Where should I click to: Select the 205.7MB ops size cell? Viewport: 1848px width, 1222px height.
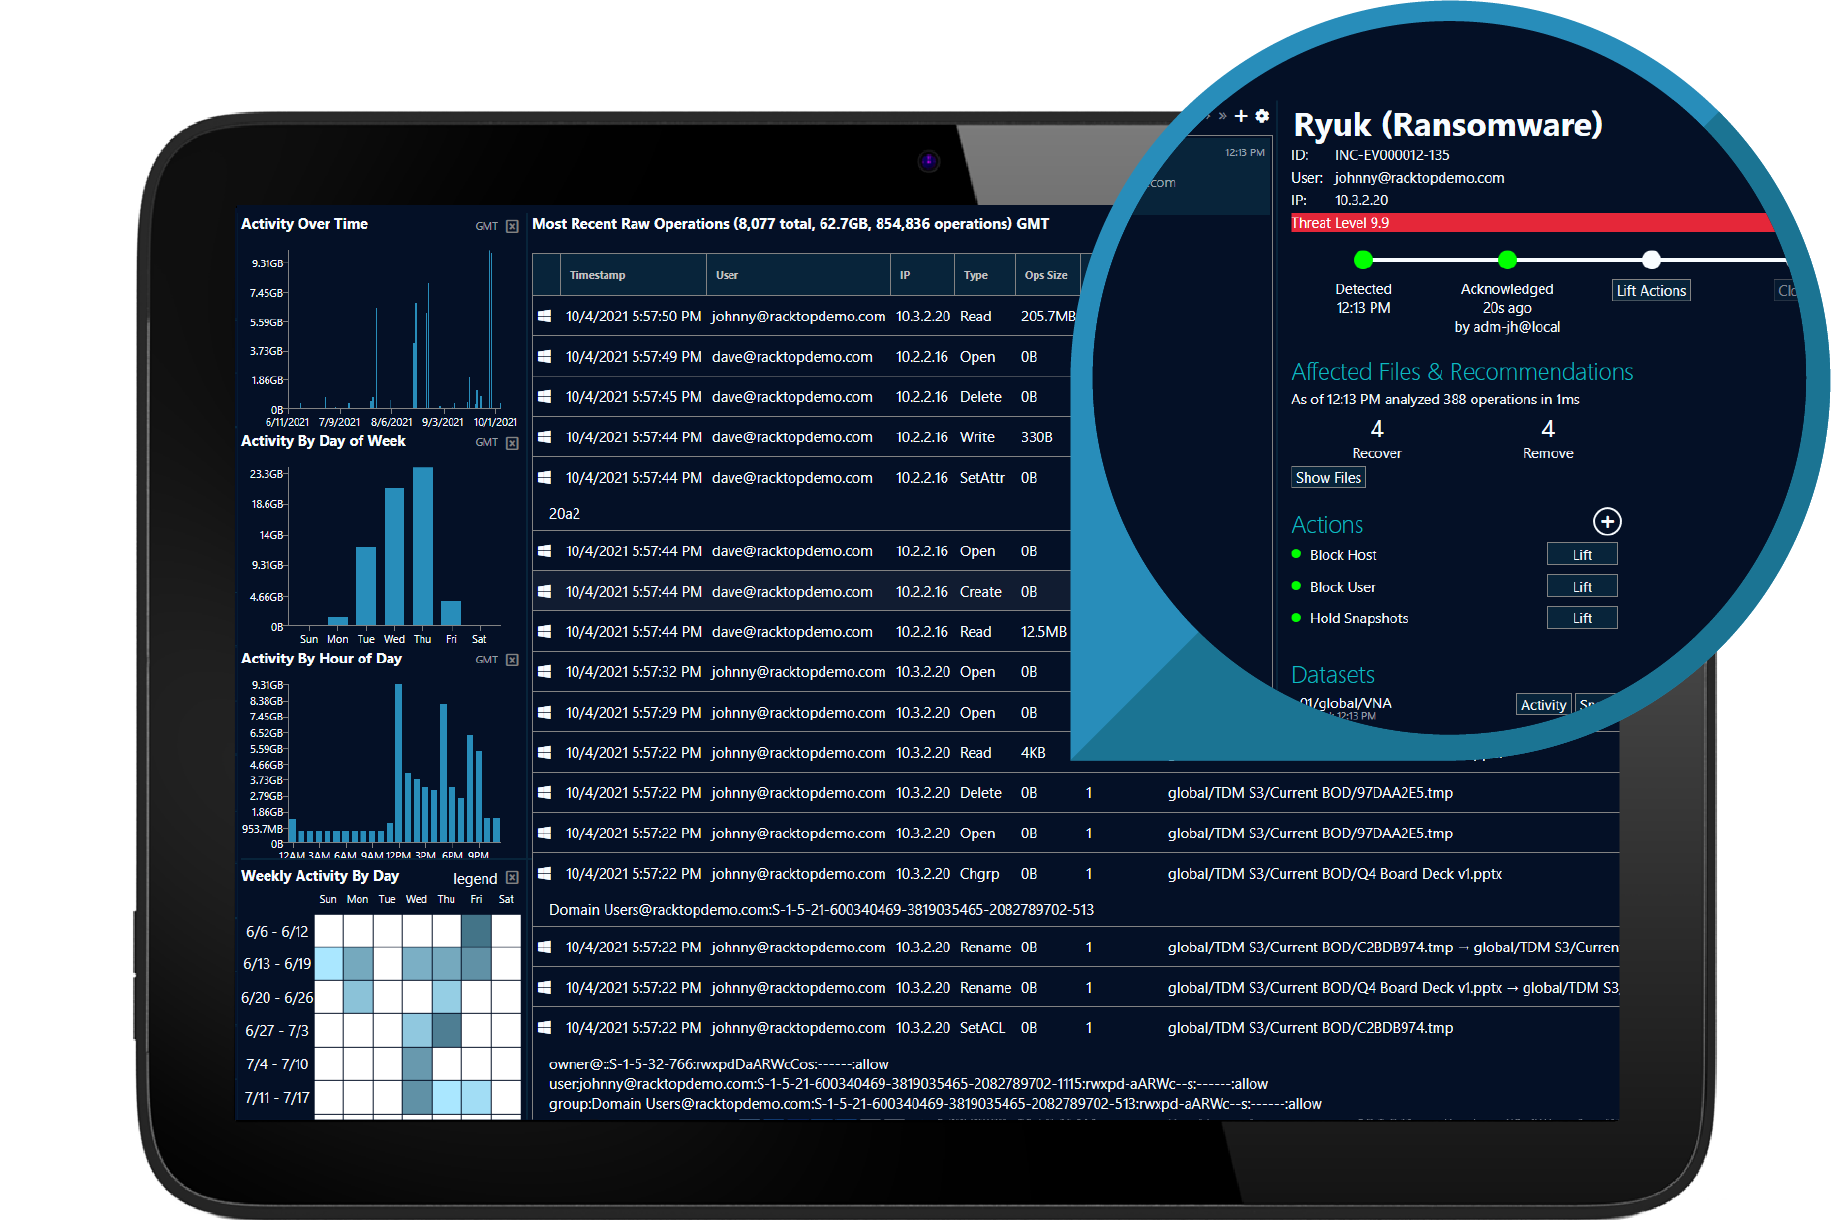1048,316
